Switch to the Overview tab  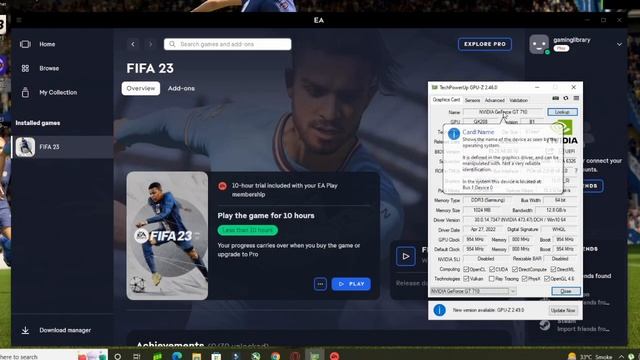(x=141, y=88)
